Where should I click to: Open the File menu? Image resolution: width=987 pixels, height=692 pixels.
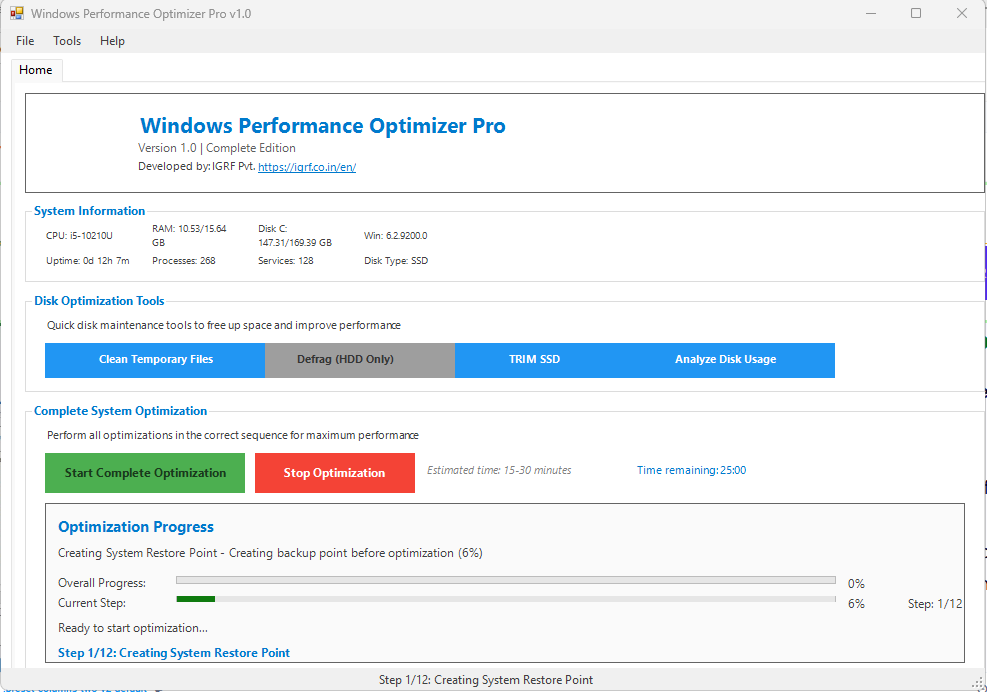pos(25,41)
